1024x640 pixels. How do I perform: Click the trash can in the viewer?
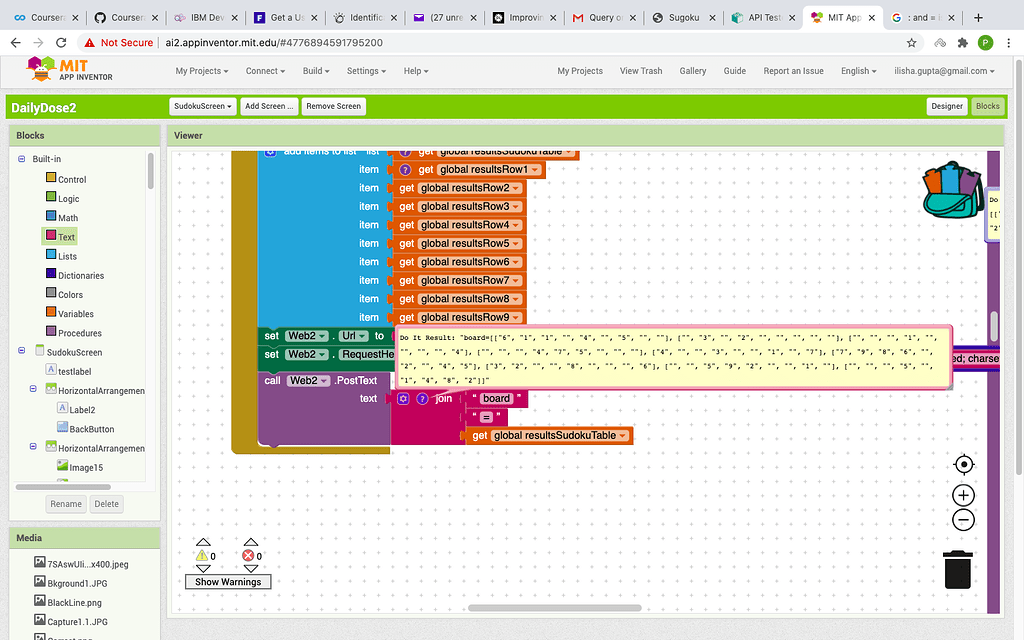(957, 569)
